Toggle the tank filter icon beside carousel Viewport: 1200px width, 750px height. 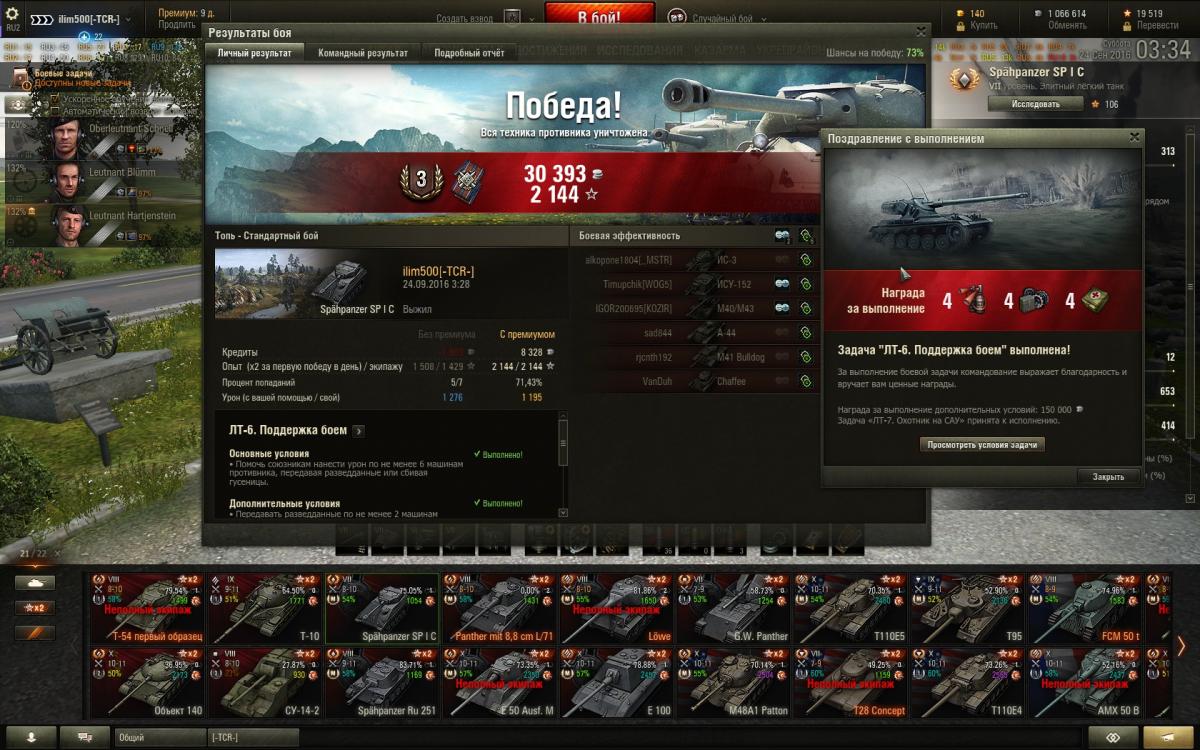35,582
